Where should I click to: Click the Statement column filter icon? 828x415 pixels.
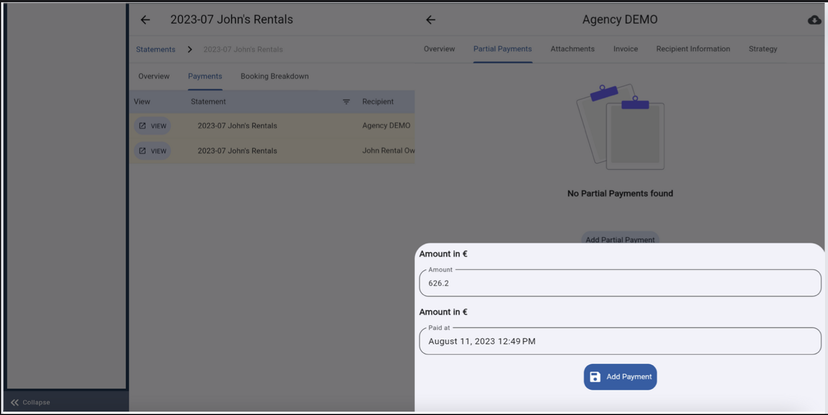click(x=346, y=102)
